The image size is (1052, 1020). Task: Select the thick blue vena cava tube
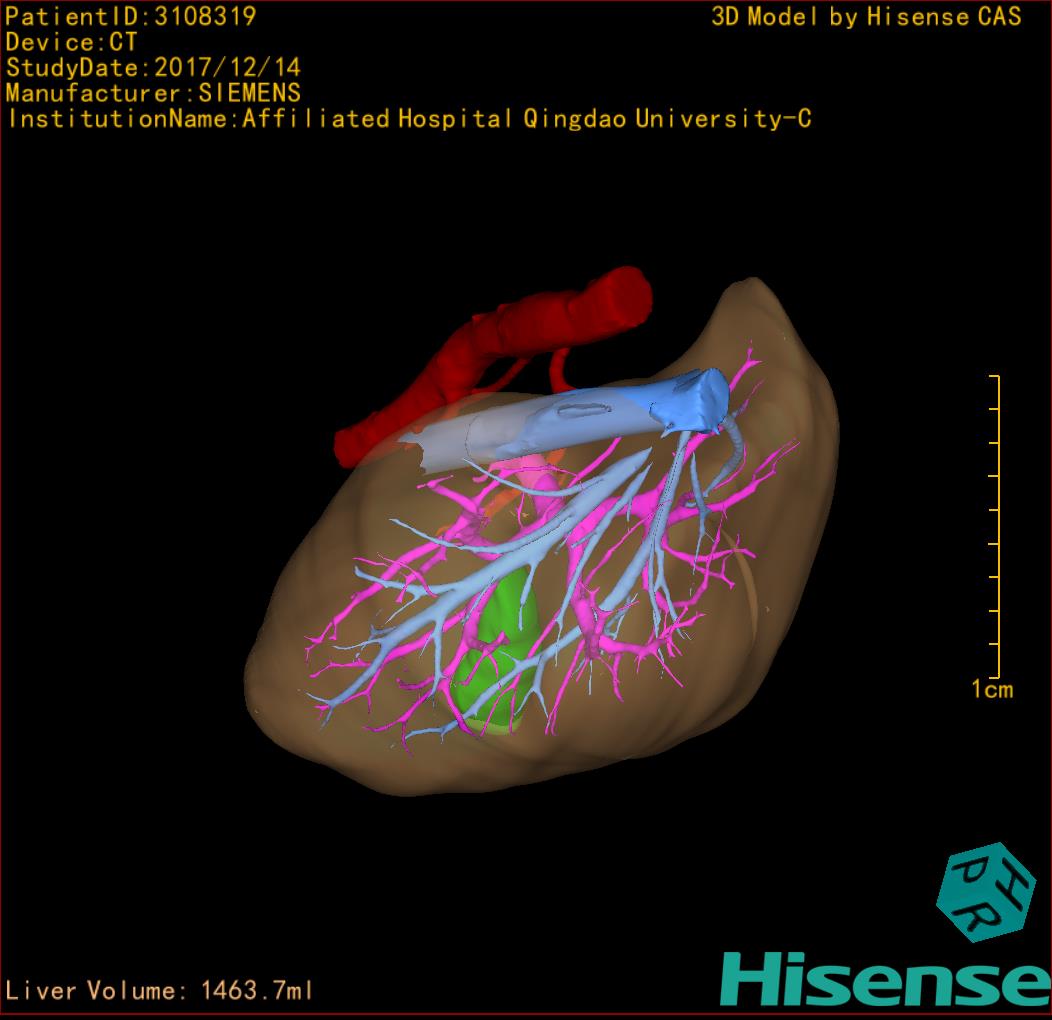point(640,407)
